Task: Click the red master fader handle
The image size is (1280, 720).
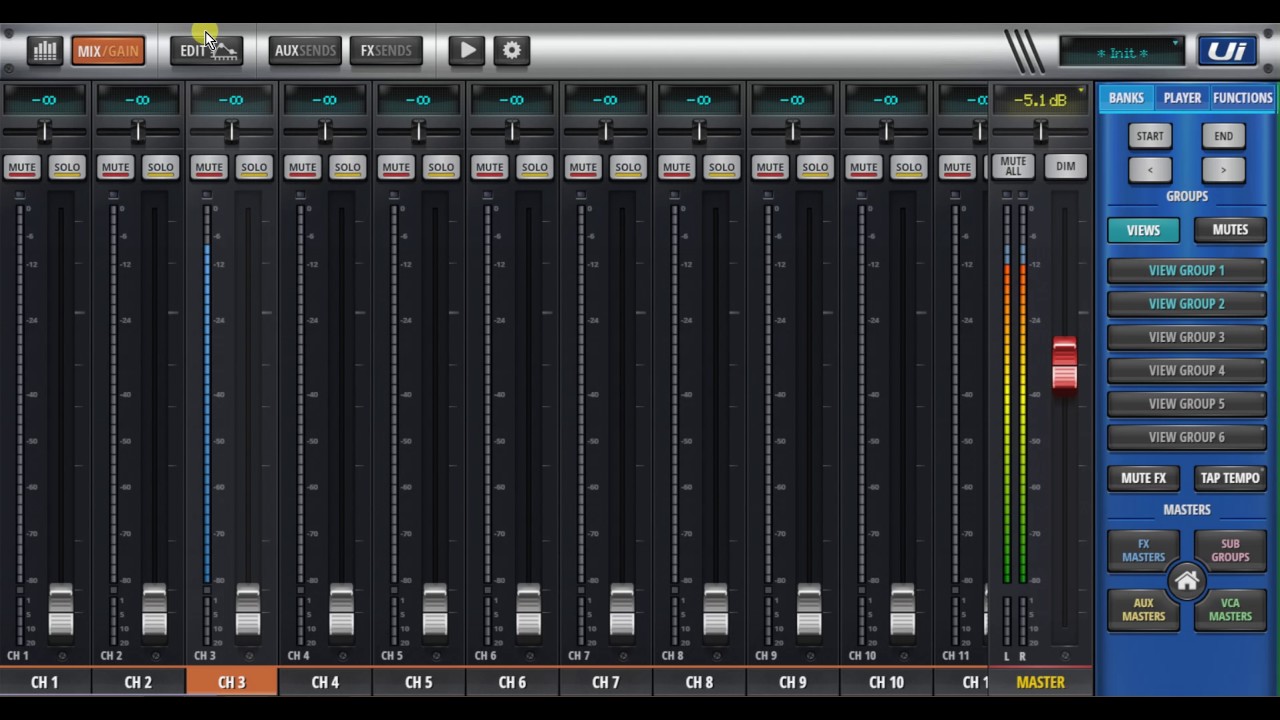Action: click(1064, 364)
